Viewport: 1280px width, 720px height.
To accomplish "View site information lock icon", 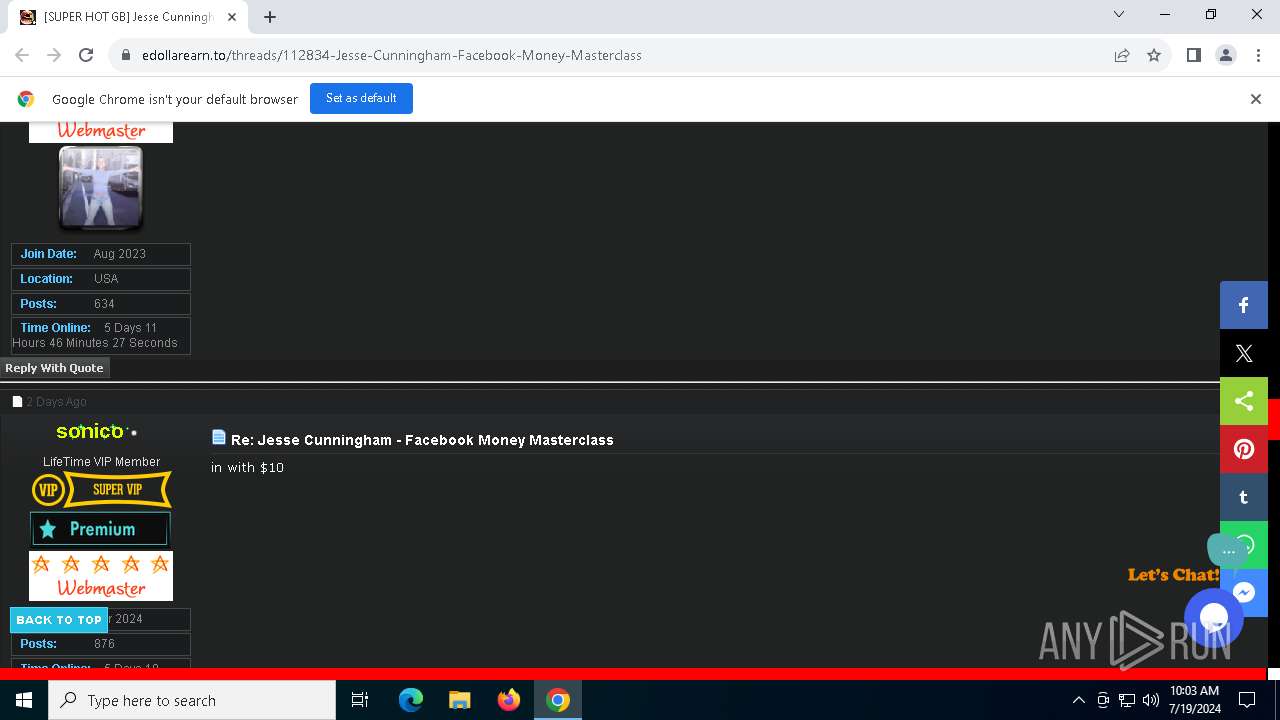I will tap(126, 55).
